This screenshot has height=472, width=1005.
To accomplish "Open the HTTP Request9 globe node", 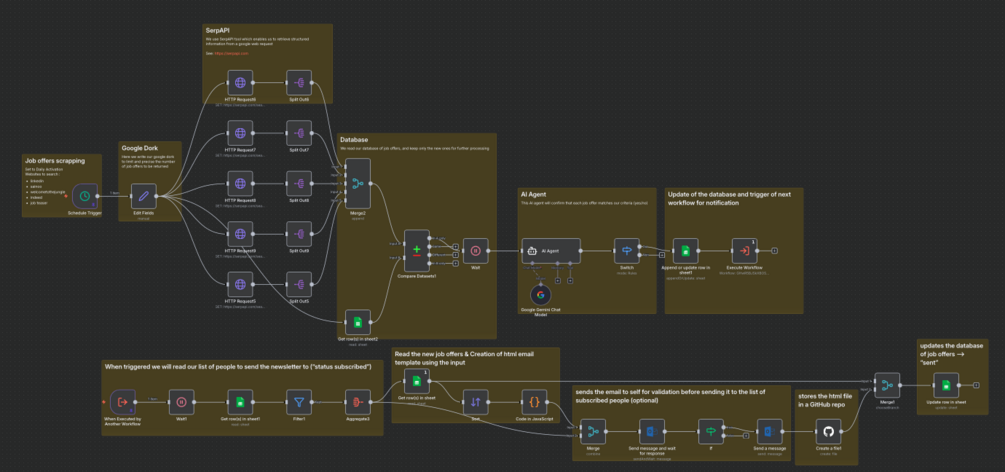I will tap(240, 234).
